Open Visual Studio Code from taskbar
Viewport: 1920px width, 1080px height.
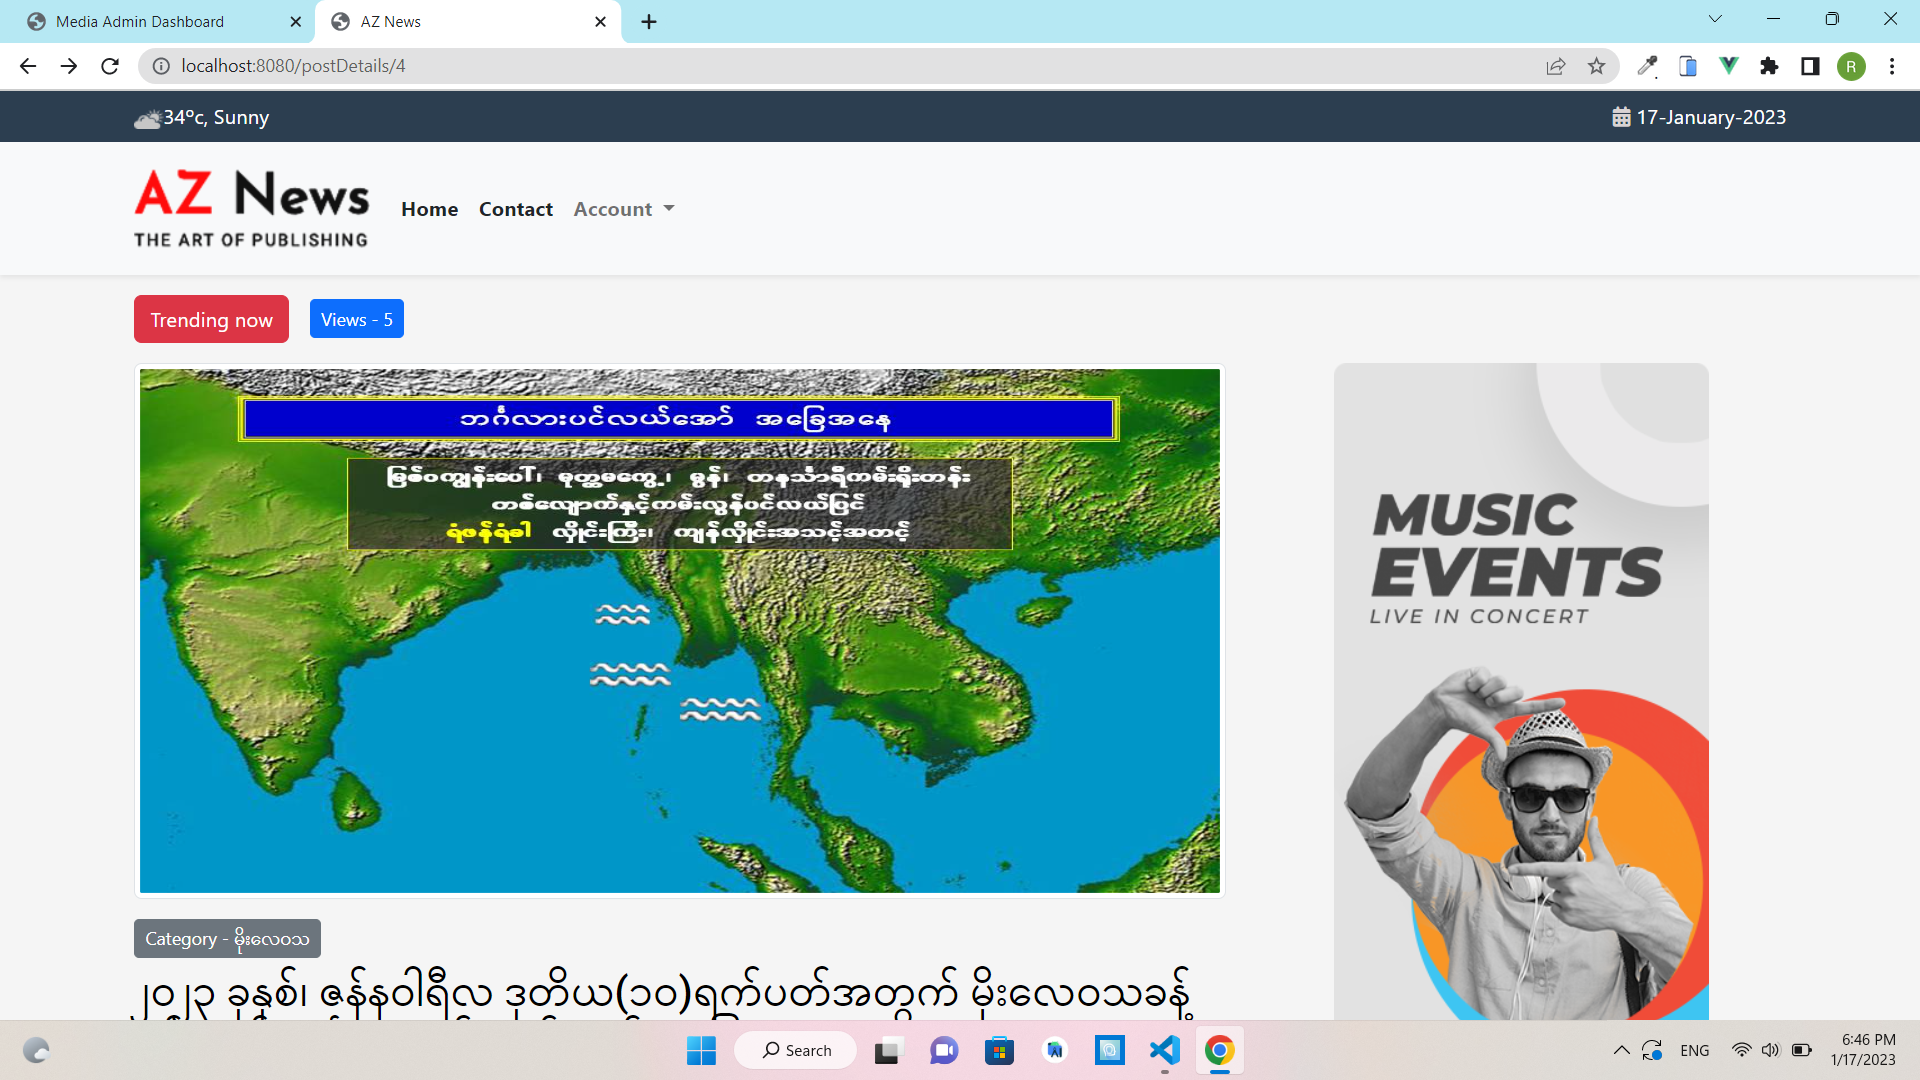click(x=1164, y=1050)
